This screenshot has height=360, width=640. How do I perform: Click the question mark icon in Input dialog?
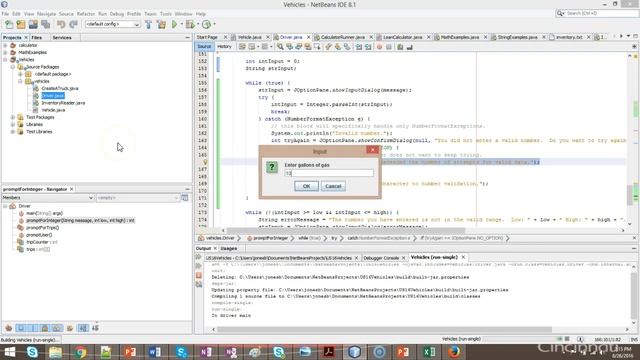pos(272,167)
